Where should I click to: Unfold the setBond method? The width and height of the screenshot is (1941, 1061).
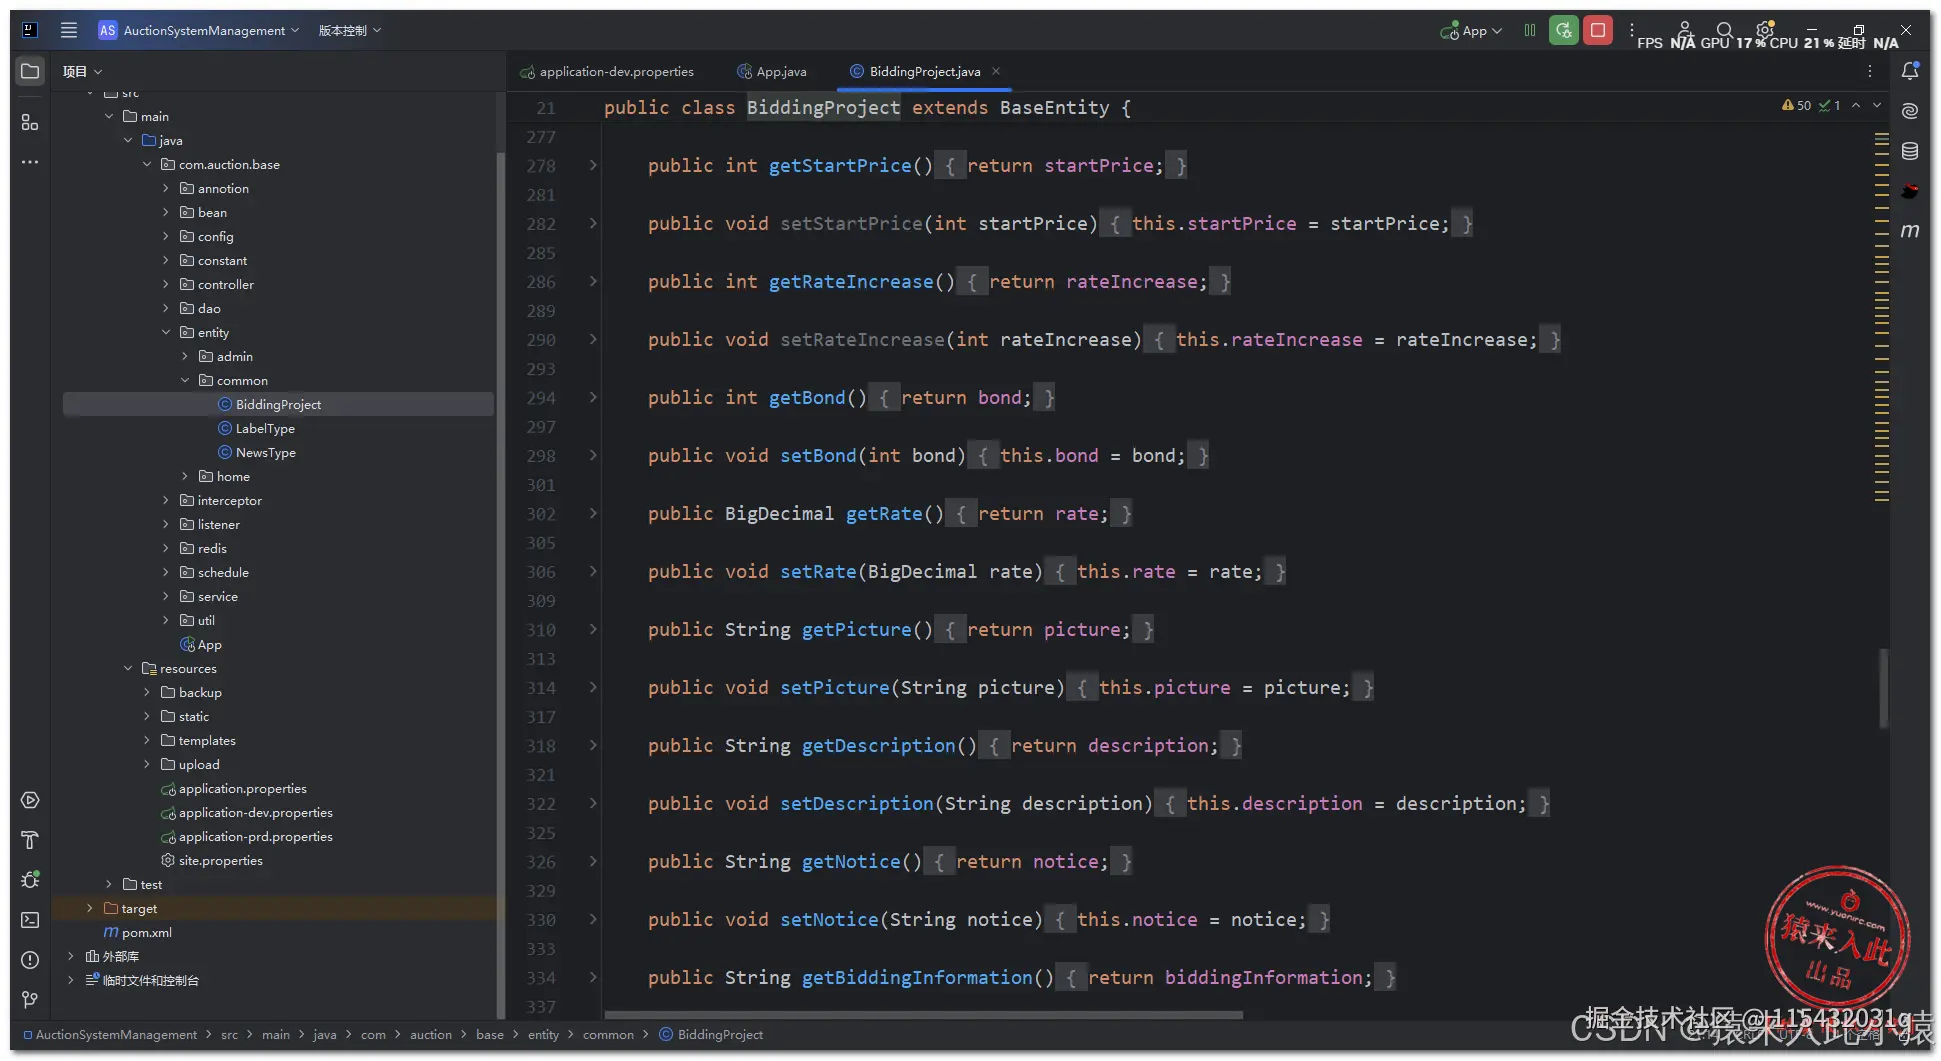[593, 455]
